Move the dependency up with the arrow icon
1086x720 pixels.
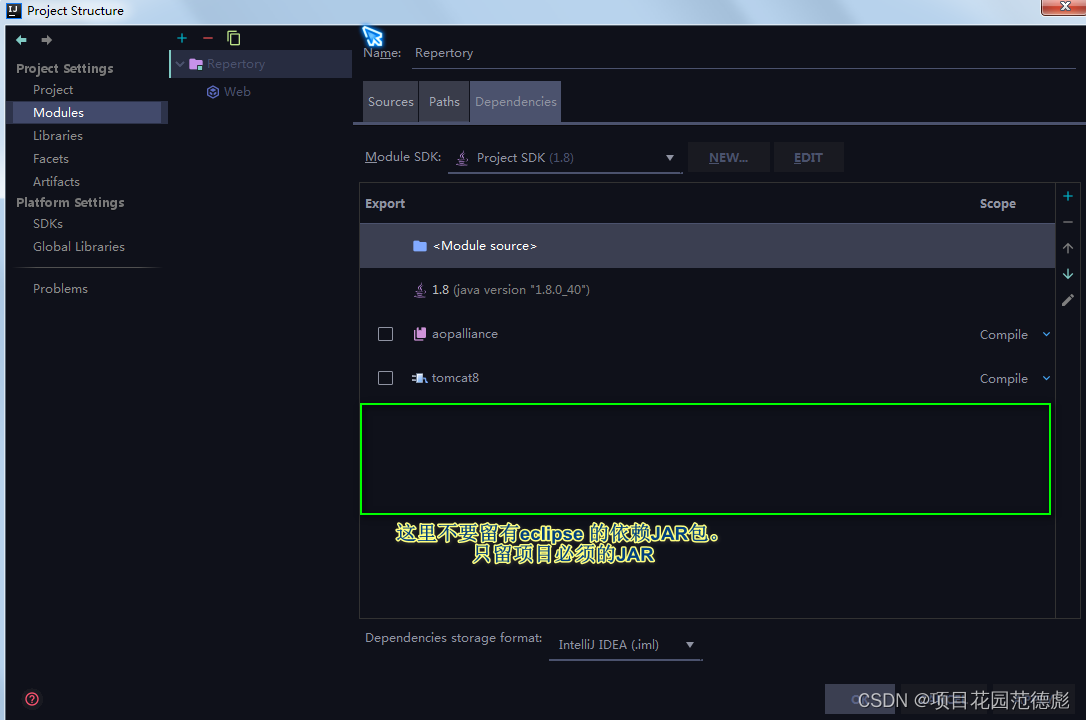coord(1068,248)
